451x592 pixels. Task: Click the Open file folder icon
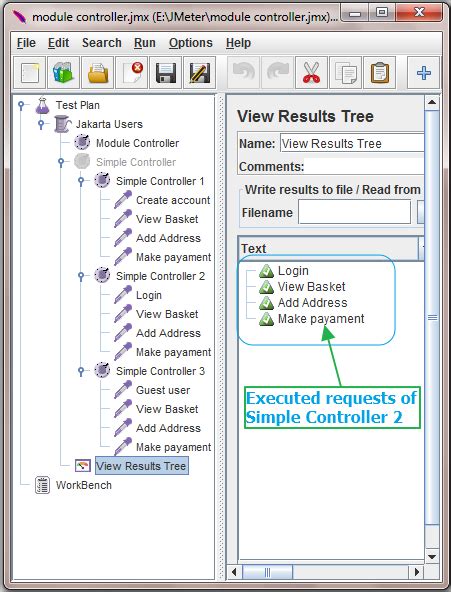point(97,73)
